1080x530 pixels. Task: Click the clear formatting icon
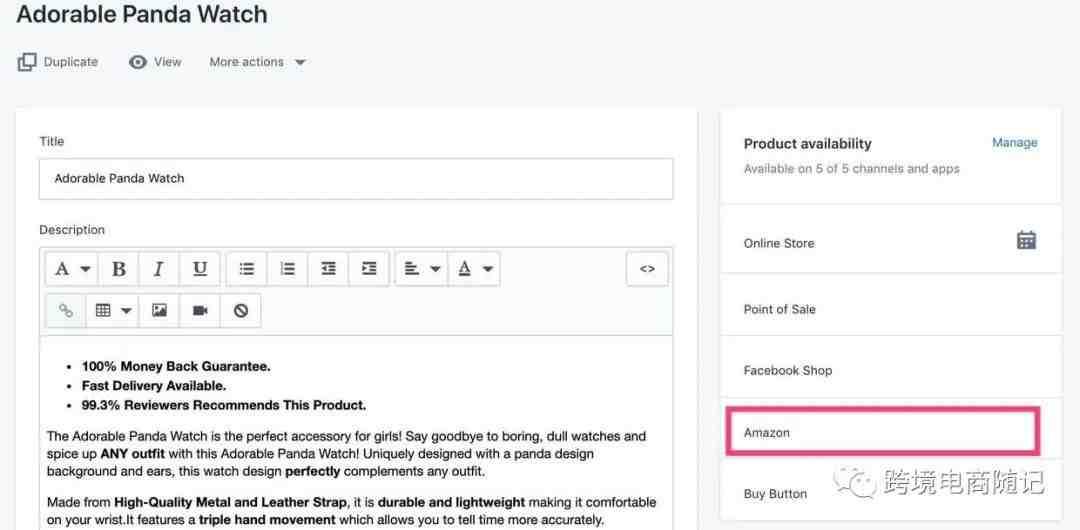240,311
